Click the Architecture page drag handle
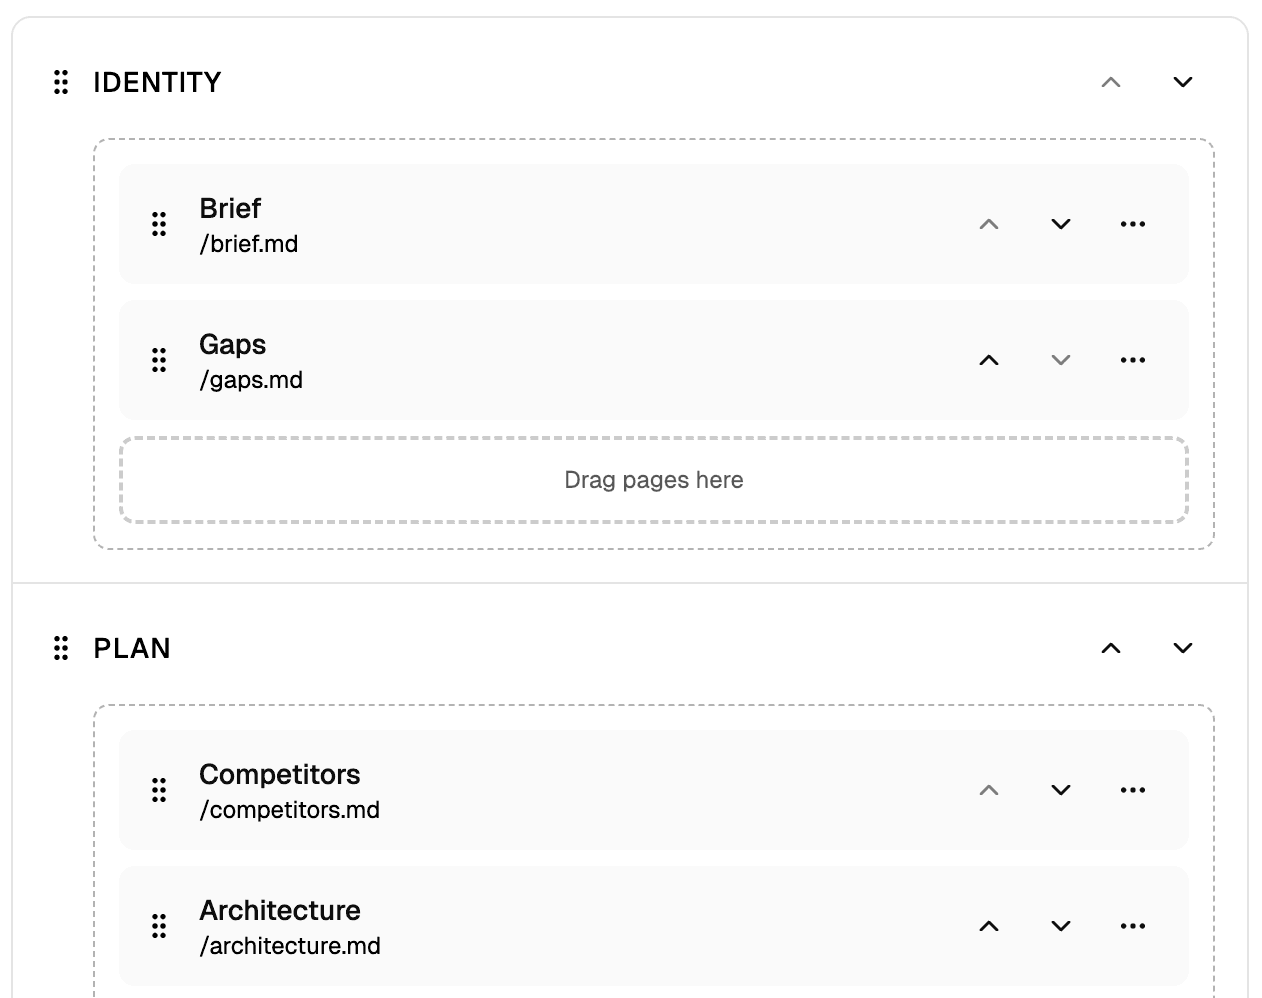 [x=158, y=925]
